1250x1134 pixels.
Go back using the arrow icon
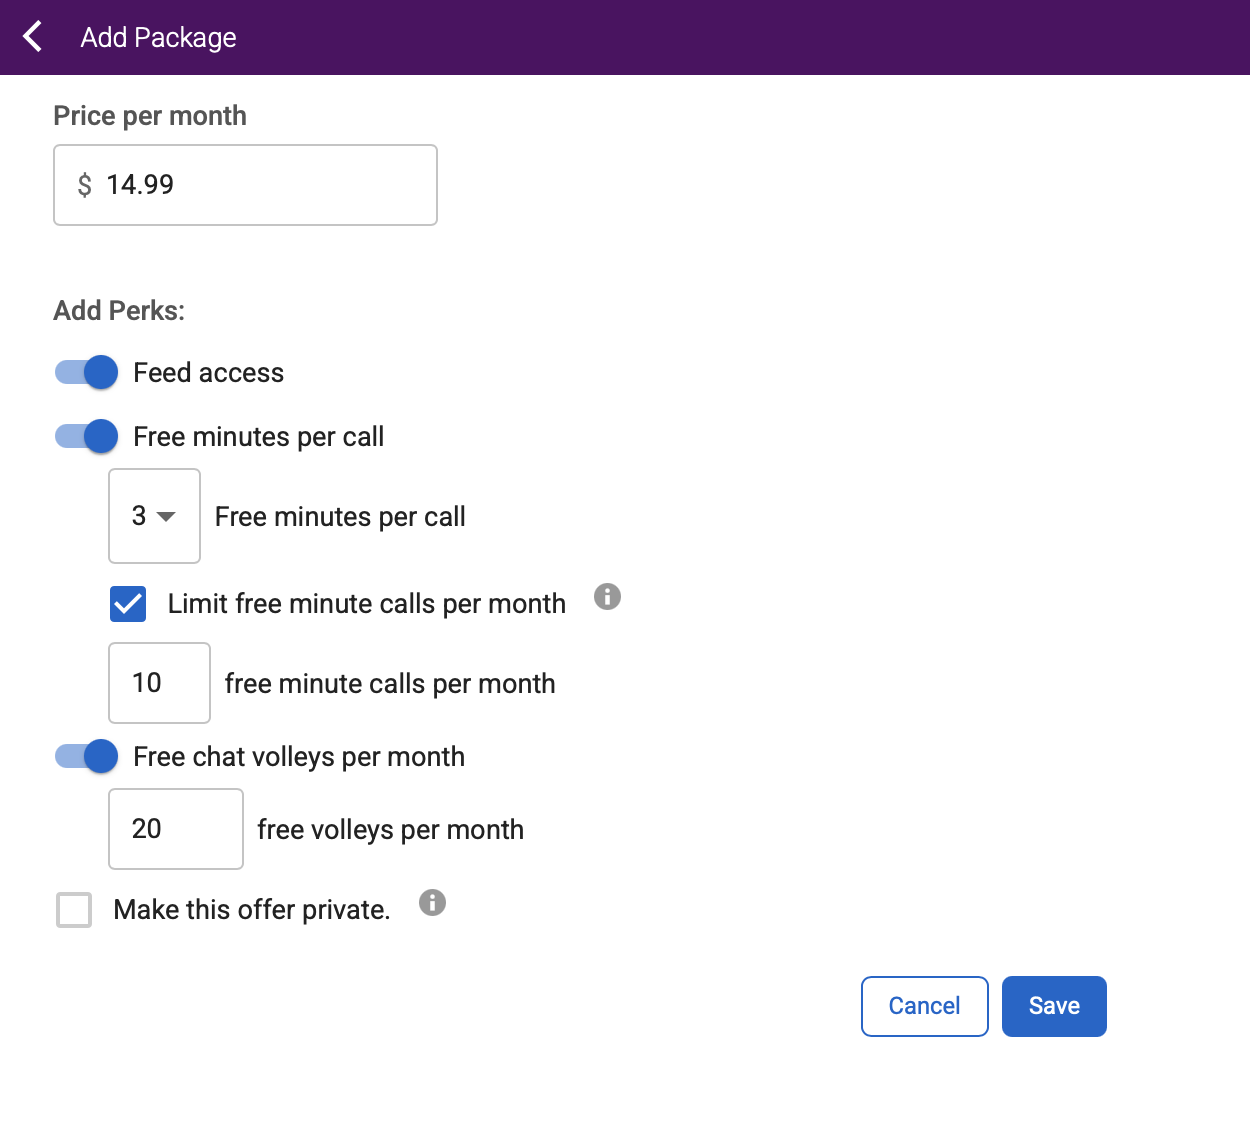pyautogui.click(x=33, y=37)
